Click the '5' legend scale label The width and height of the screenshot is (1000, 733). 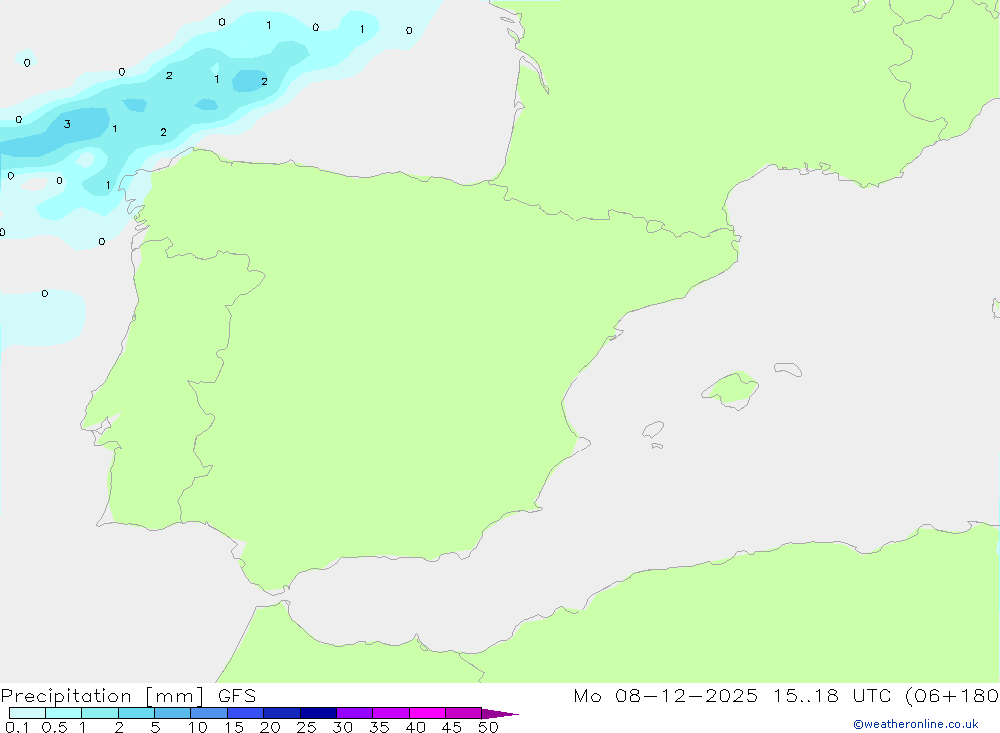(x=155, y=727)
